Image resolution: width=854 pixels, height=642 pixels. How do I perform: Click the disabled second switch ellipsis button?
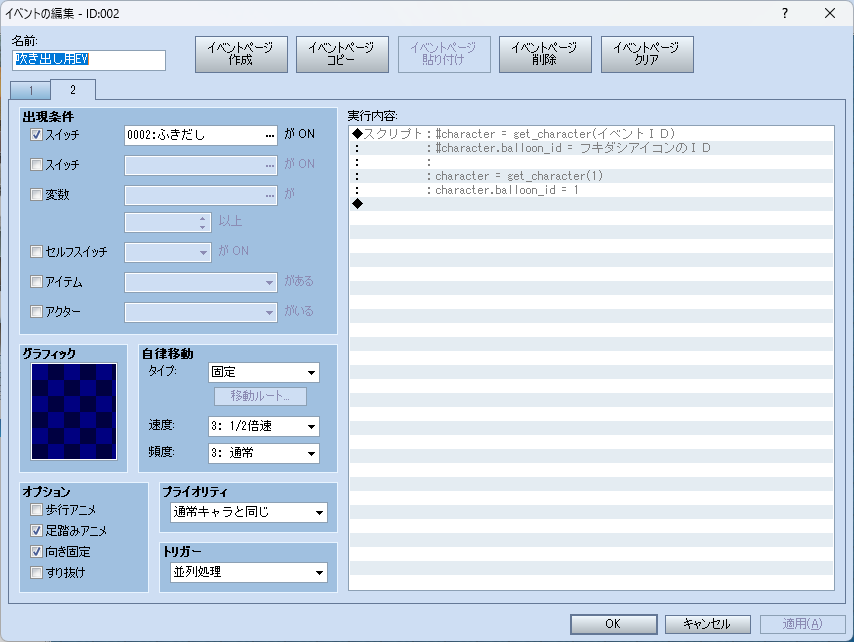pyautogui.click(x=270, y=166)
